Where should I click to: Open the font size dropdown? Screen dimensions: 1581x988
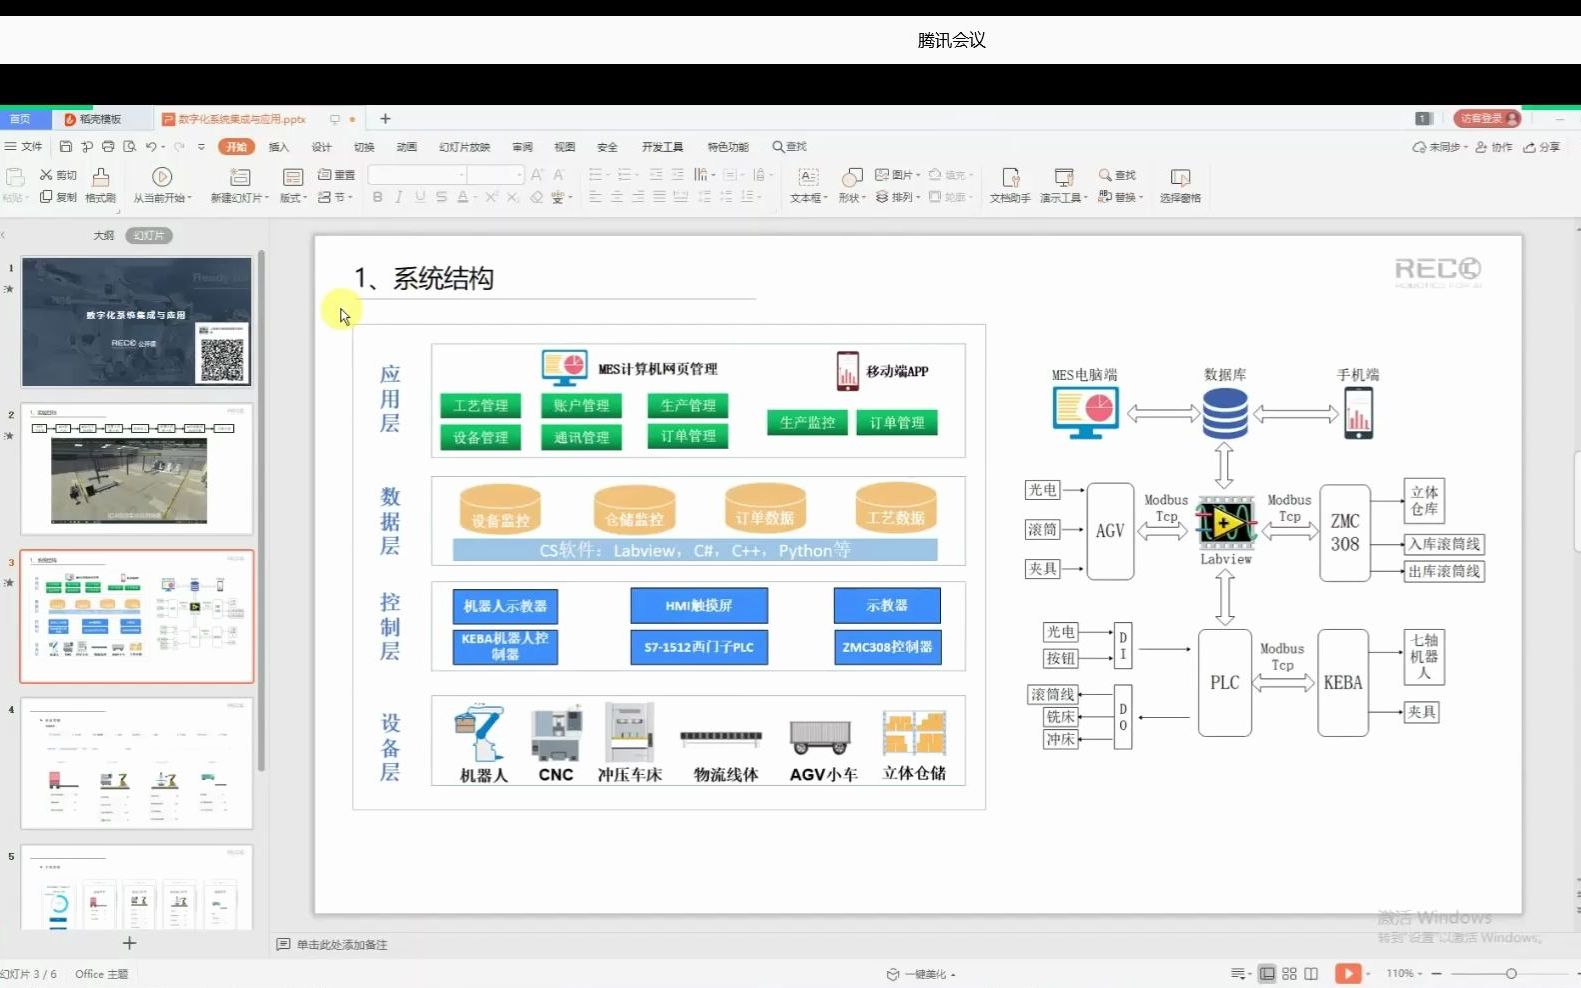tap(519, 175)
